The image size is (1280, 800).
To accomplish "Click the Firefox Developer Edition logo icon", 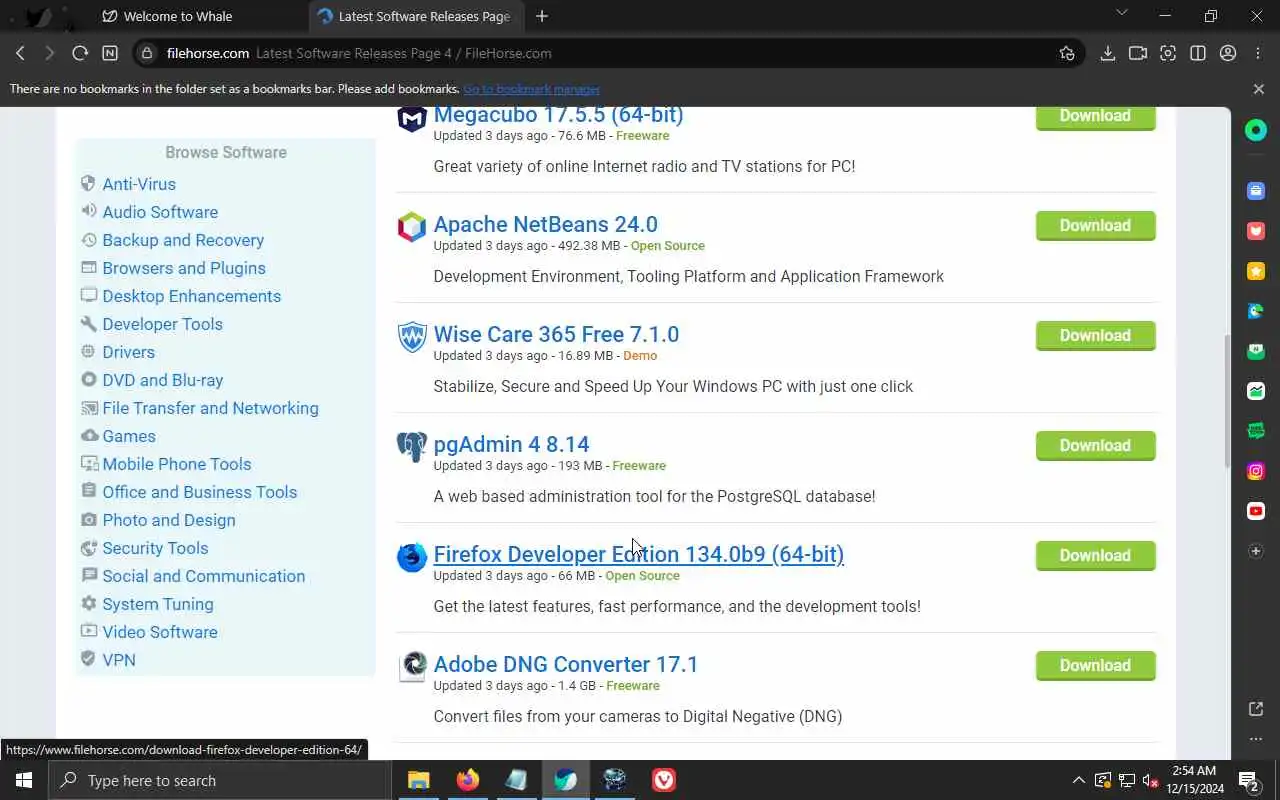I will 412,557.
